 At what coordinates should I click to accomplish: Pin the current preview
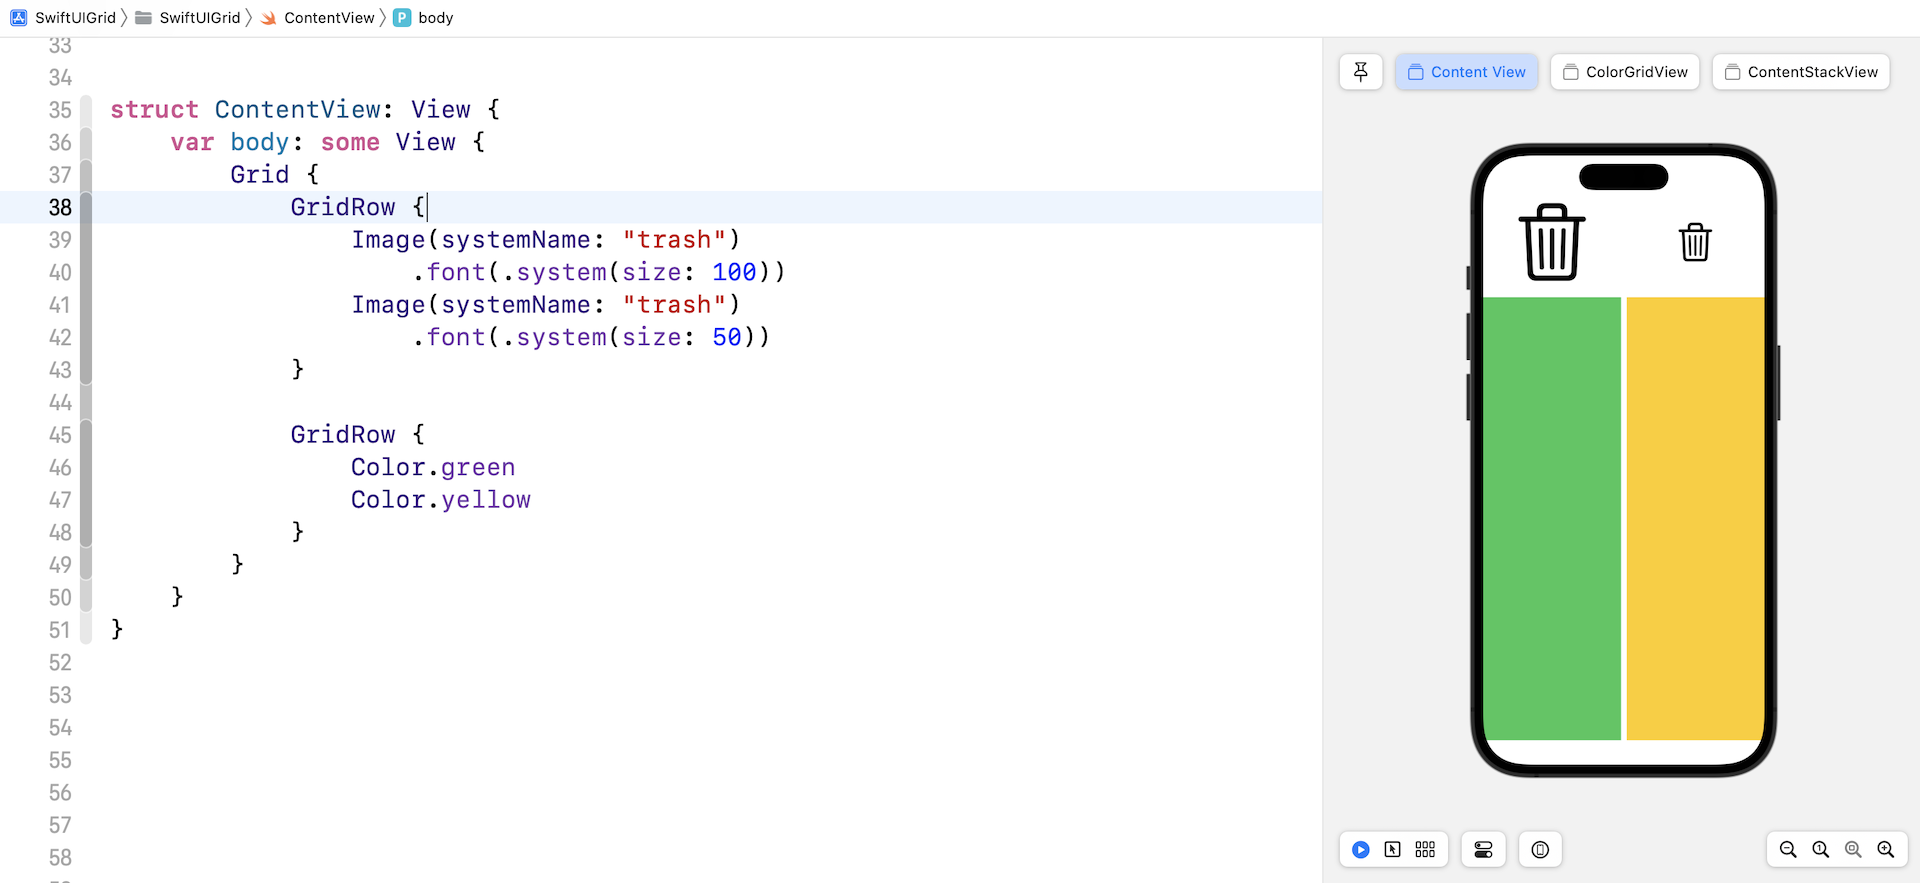coord(1360,72)
